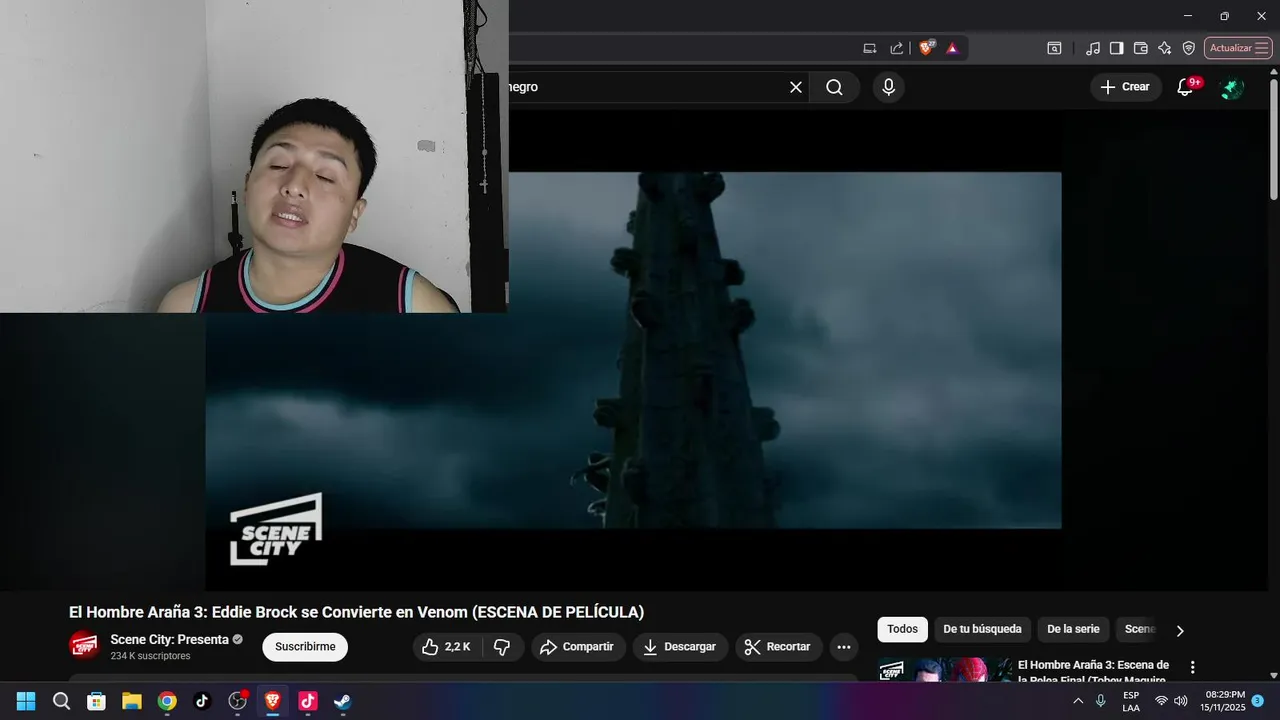
Task: Open Windows taskbar search
Action: [x=61, y=701]
